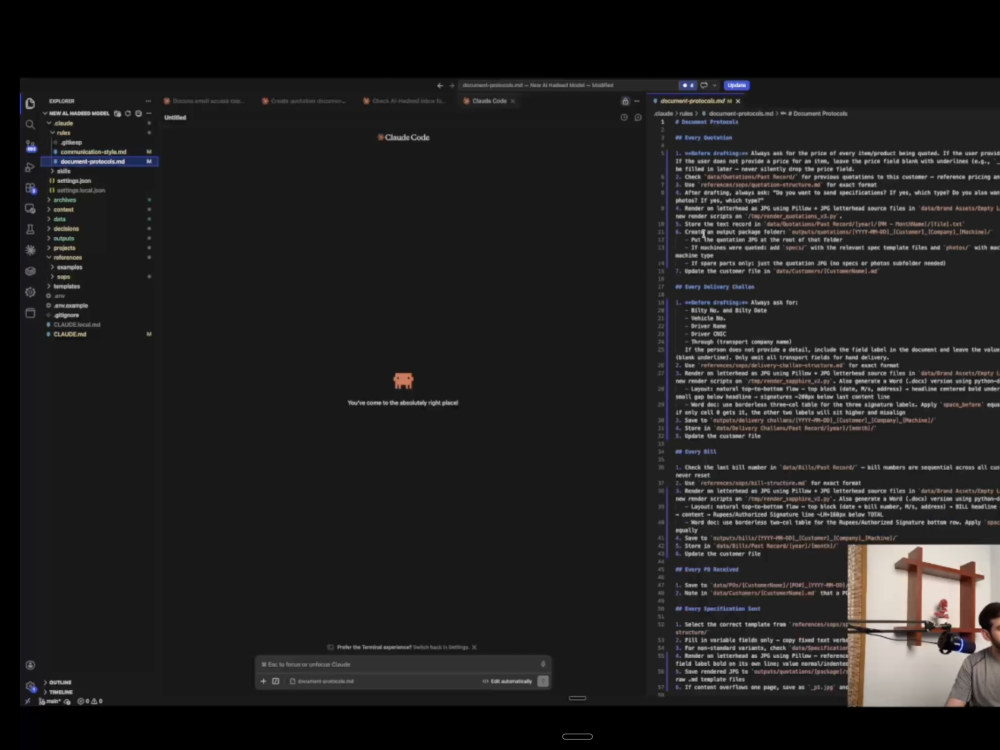Open the Run and Debug view

30,167
